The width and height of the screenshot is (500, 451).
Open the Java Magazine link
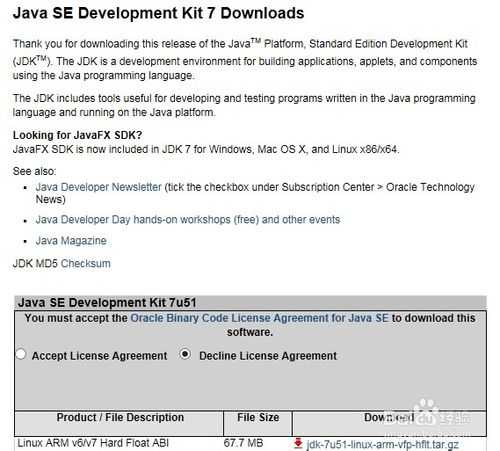(x=71, y=241)
